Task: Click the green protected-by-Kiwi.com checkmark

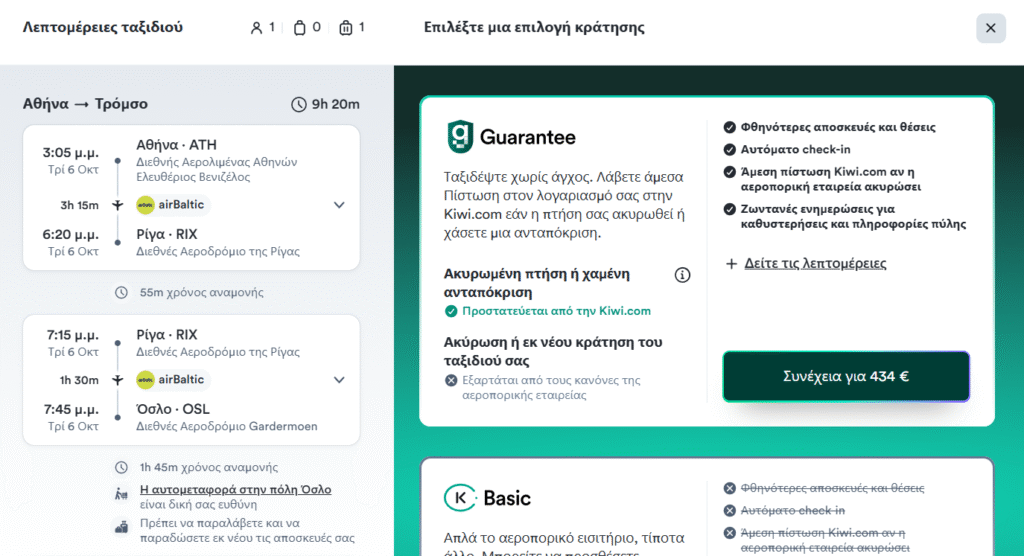Action: click(450, 311)
